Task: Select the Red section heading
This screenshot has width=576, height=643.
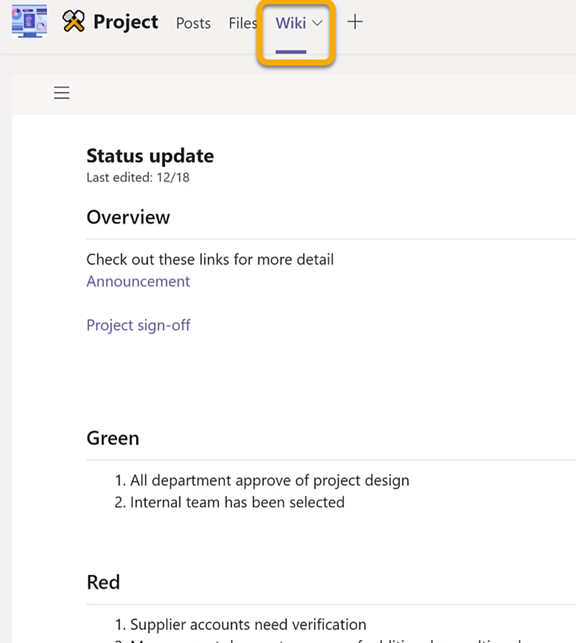Action: [x=103, y=582]
